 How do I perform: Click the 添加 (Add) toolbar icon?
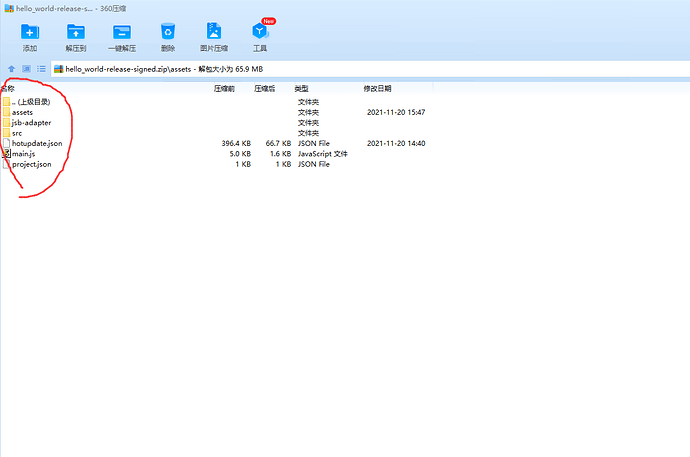(29, 32)
